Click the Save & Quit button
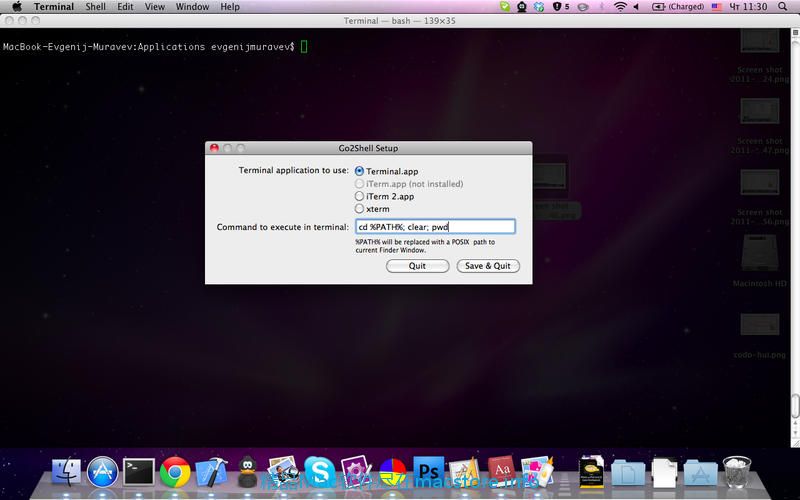Image resolution: width=800 pixels, height=500 pixels. click(488, 266)
